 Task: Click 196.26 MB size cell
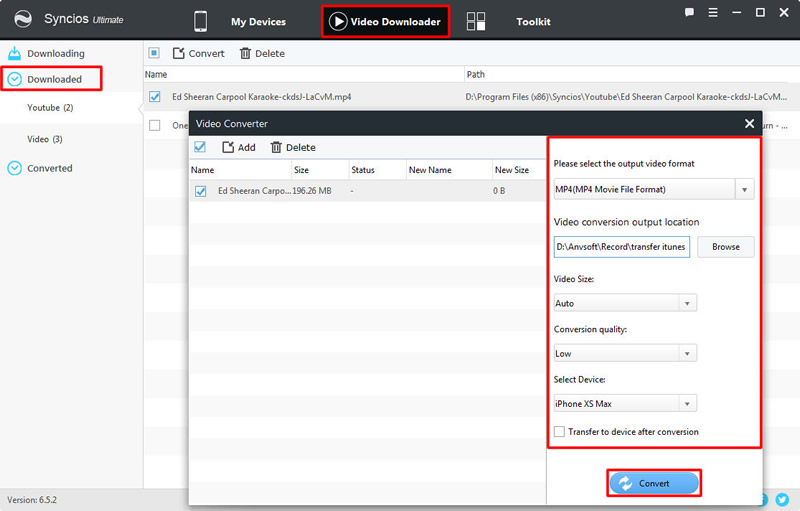coord(312,191)
